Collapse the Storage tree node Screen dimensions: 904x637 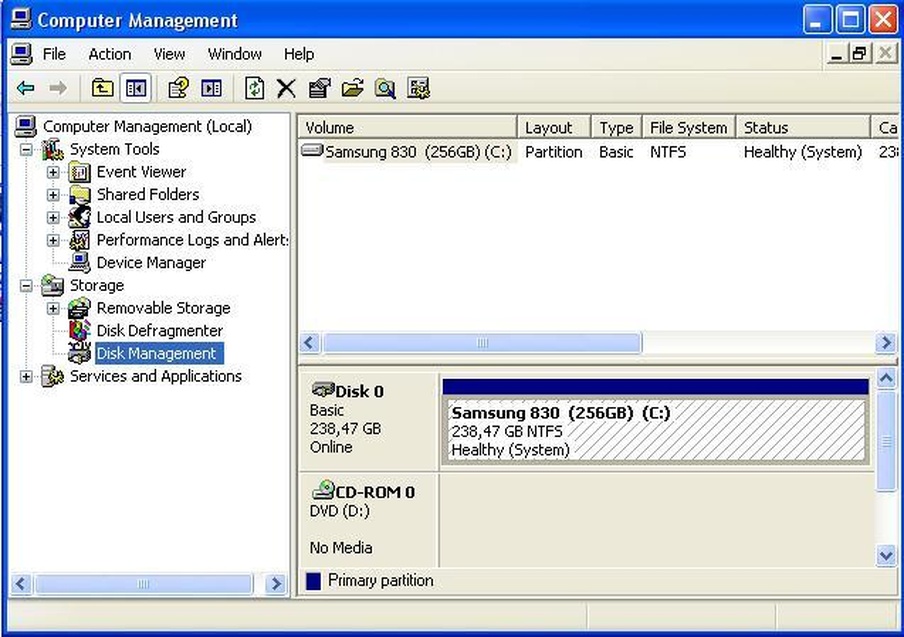(26, 286)
